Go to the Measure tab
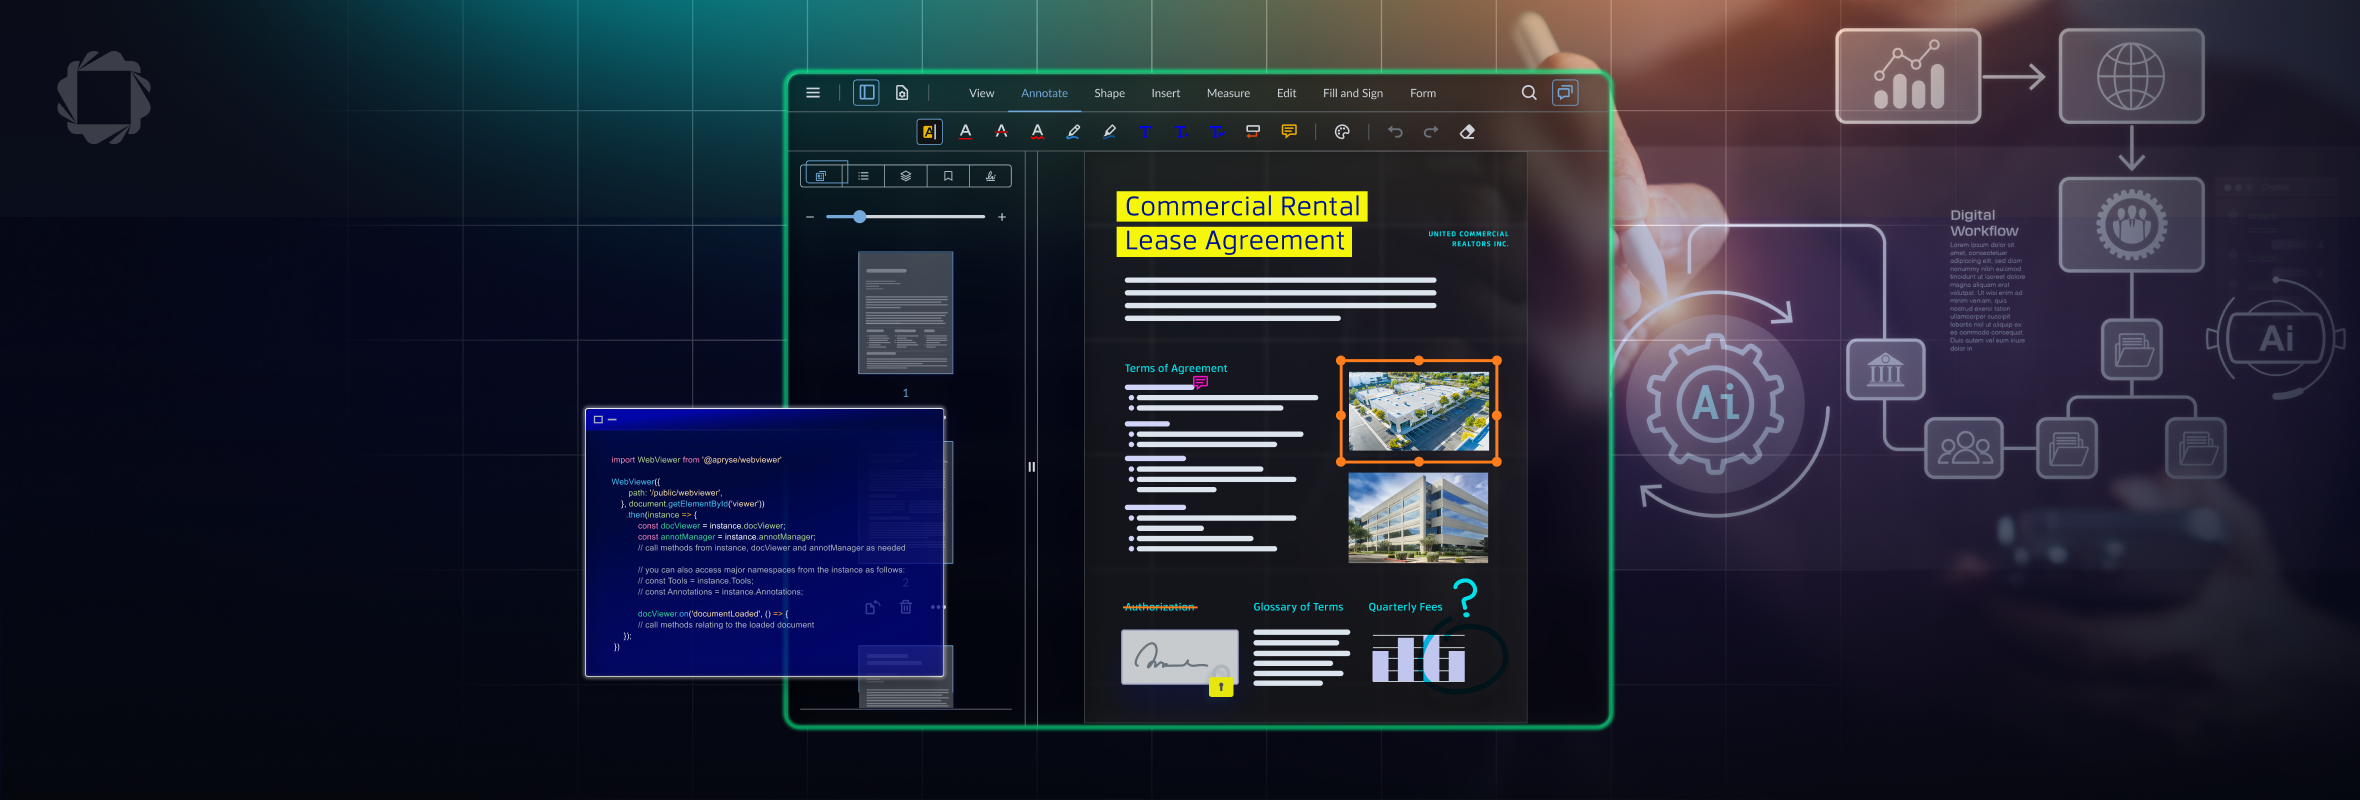 click(1228, 93)
